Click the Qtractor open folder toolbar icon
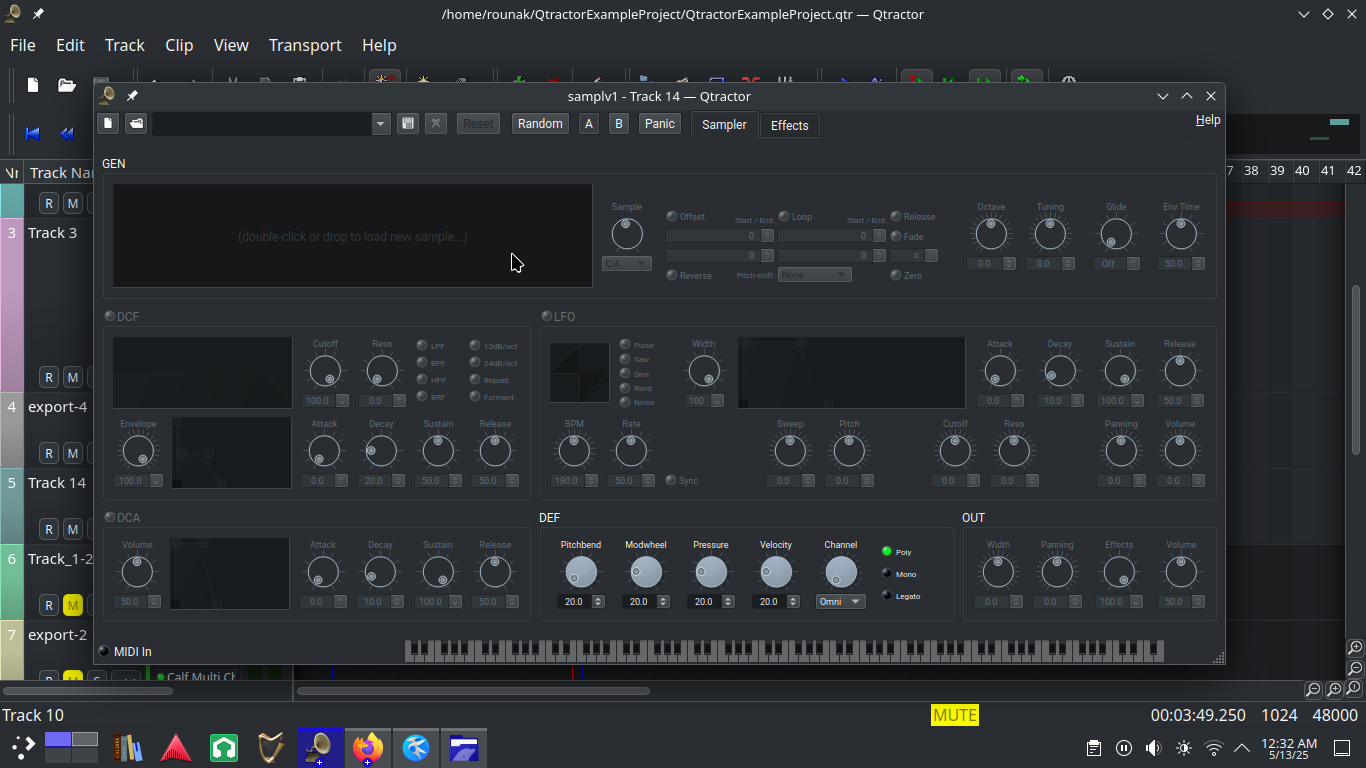The width and height of the screenshot is (1366, 768). 67,85
